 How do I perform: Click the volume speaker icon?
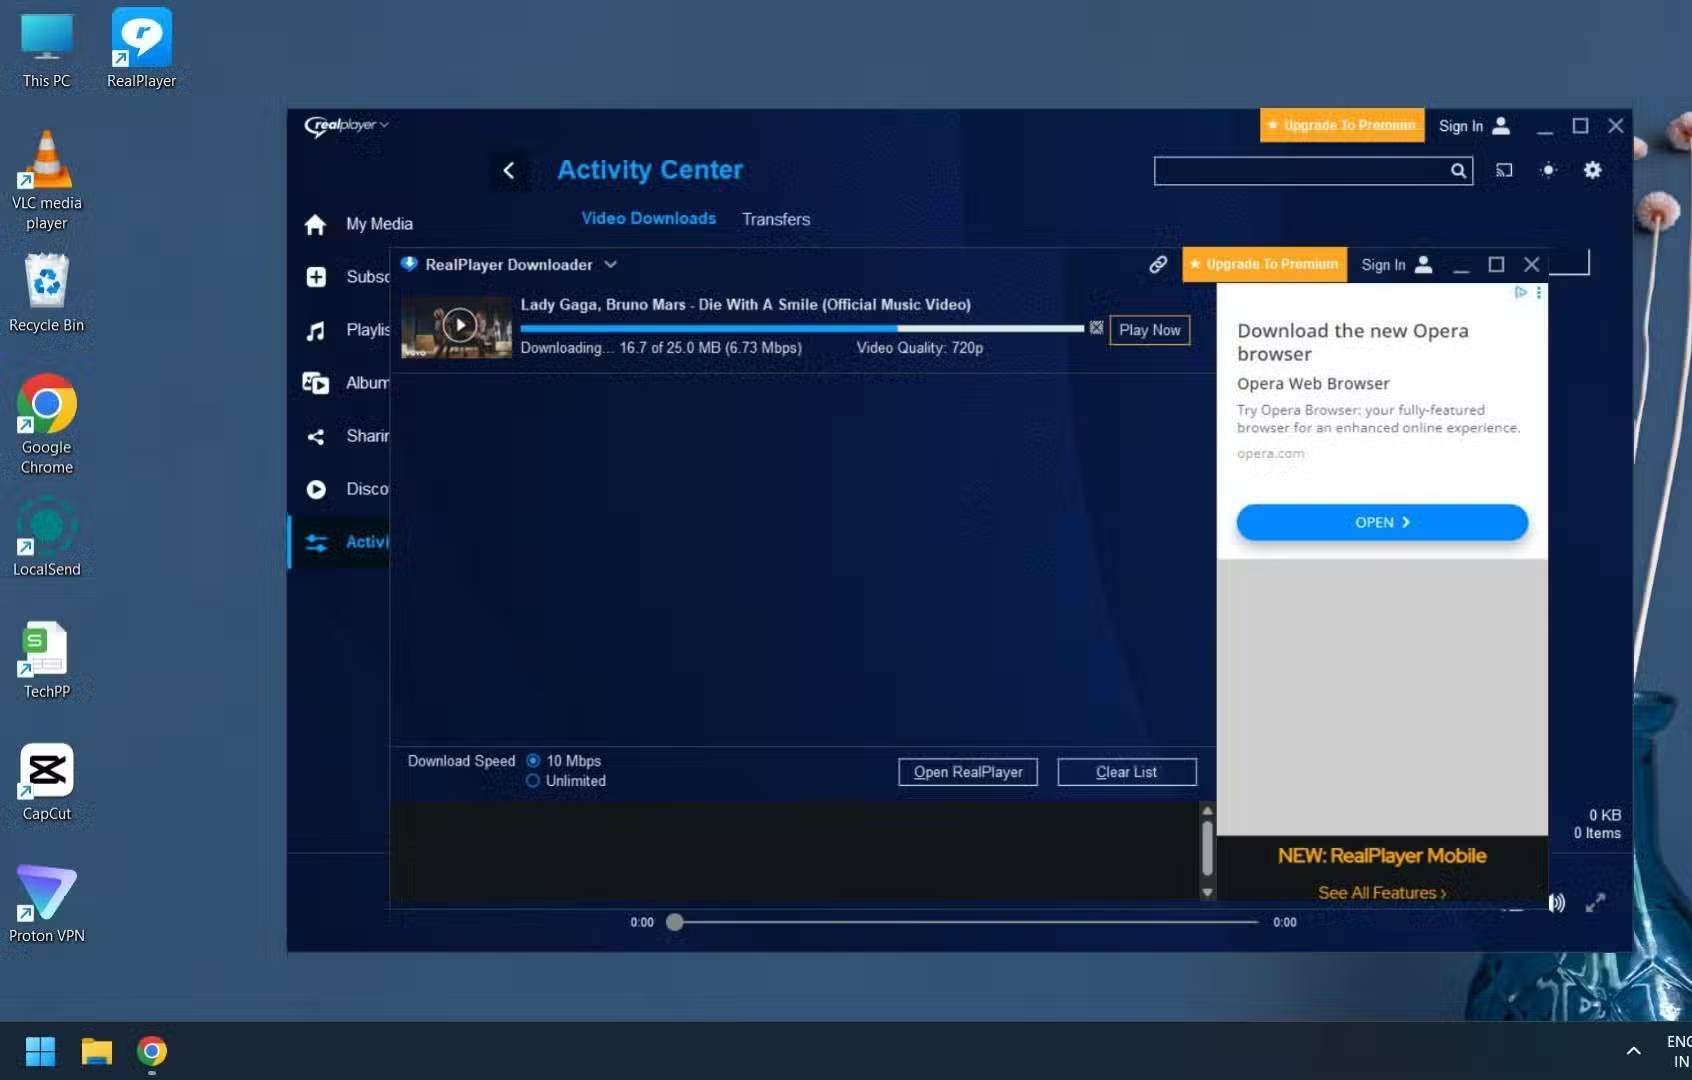[x=1557, y=903]
